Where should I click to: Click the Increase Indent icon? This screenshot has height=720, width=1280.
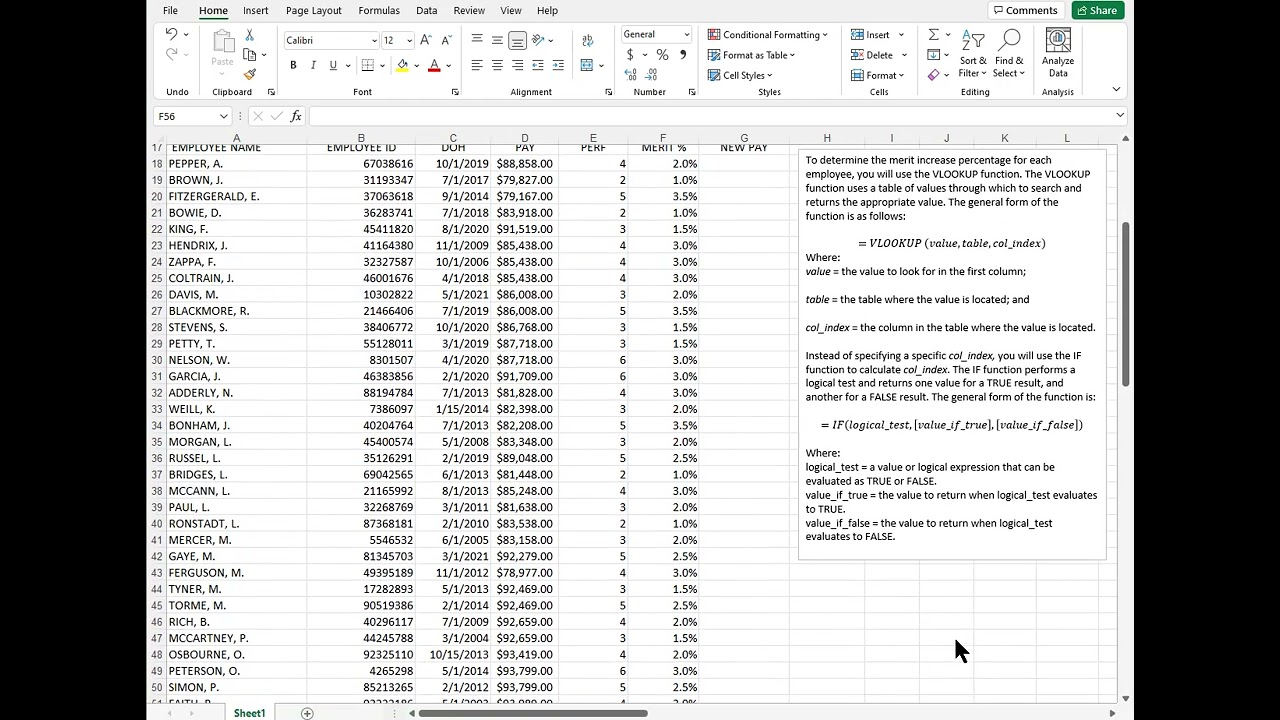(x=558, y=65)
